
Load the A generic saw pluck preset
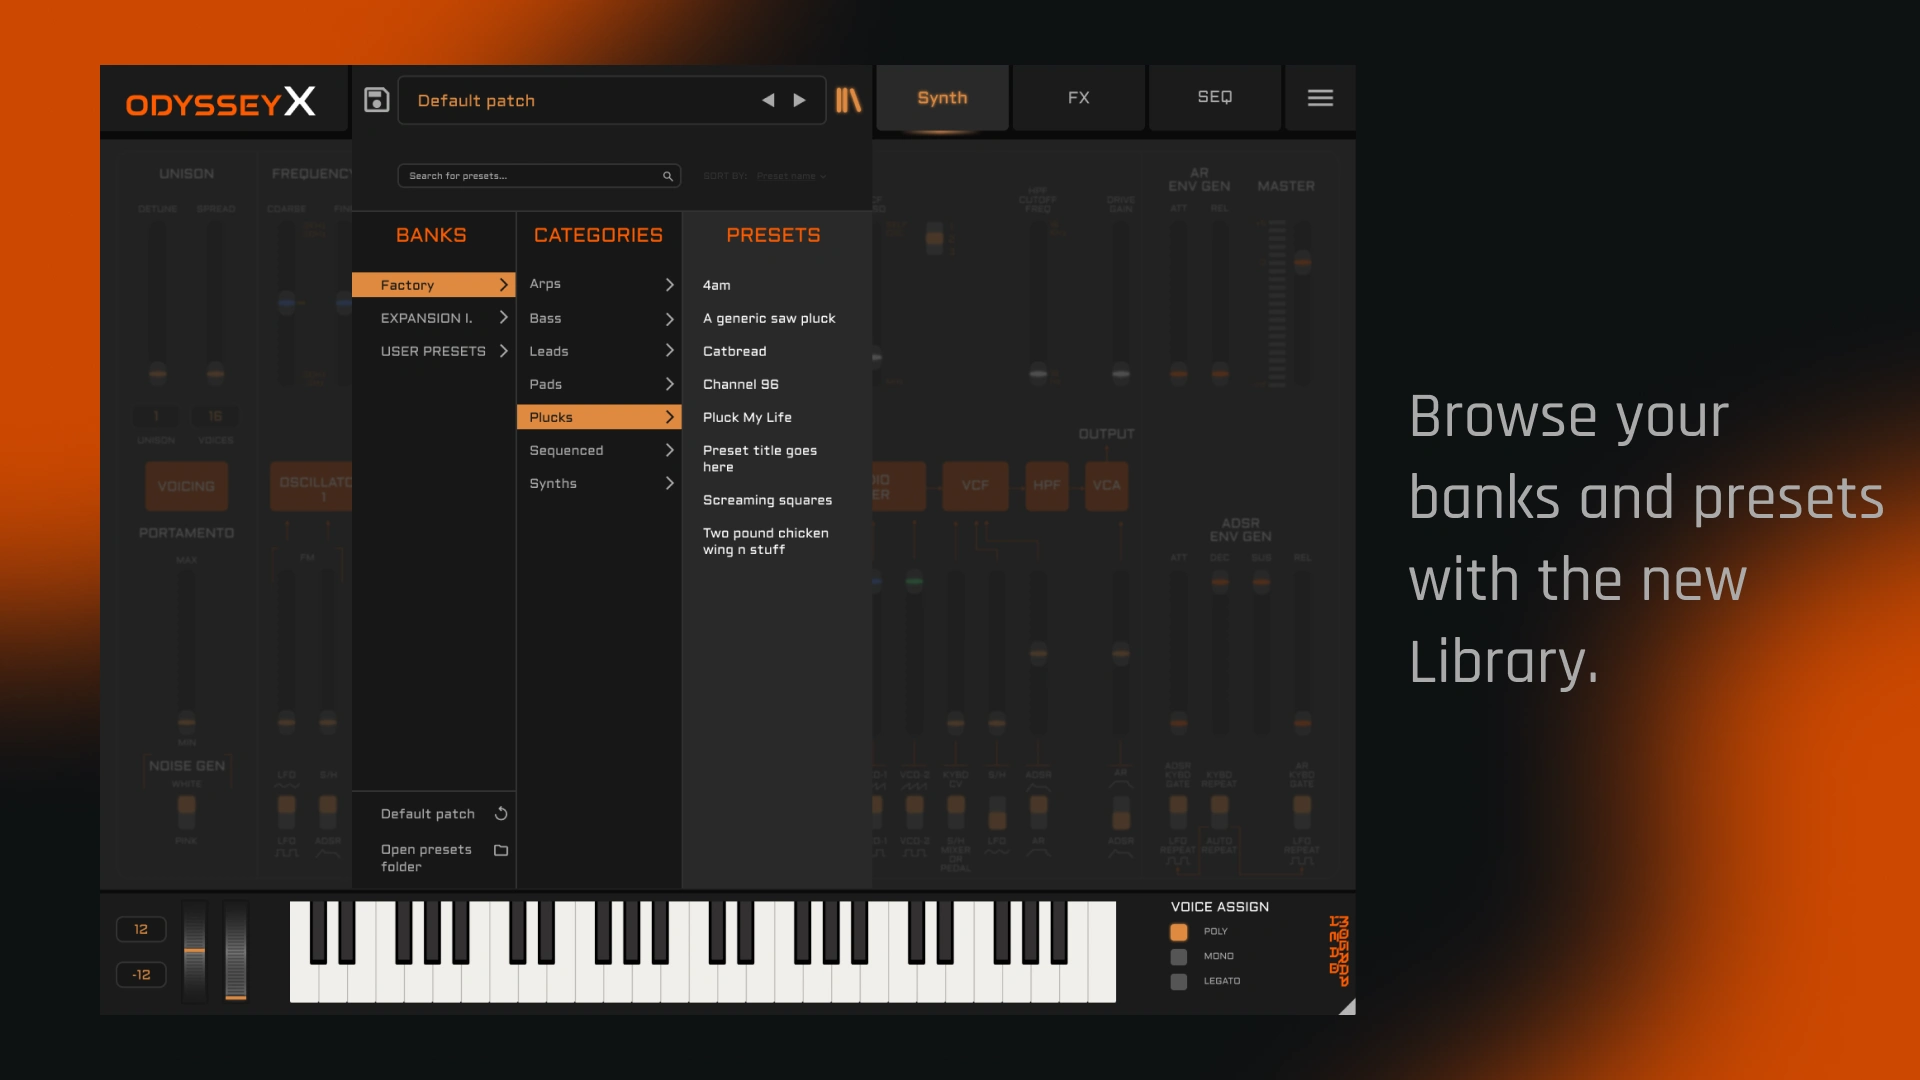coord(769,318)
